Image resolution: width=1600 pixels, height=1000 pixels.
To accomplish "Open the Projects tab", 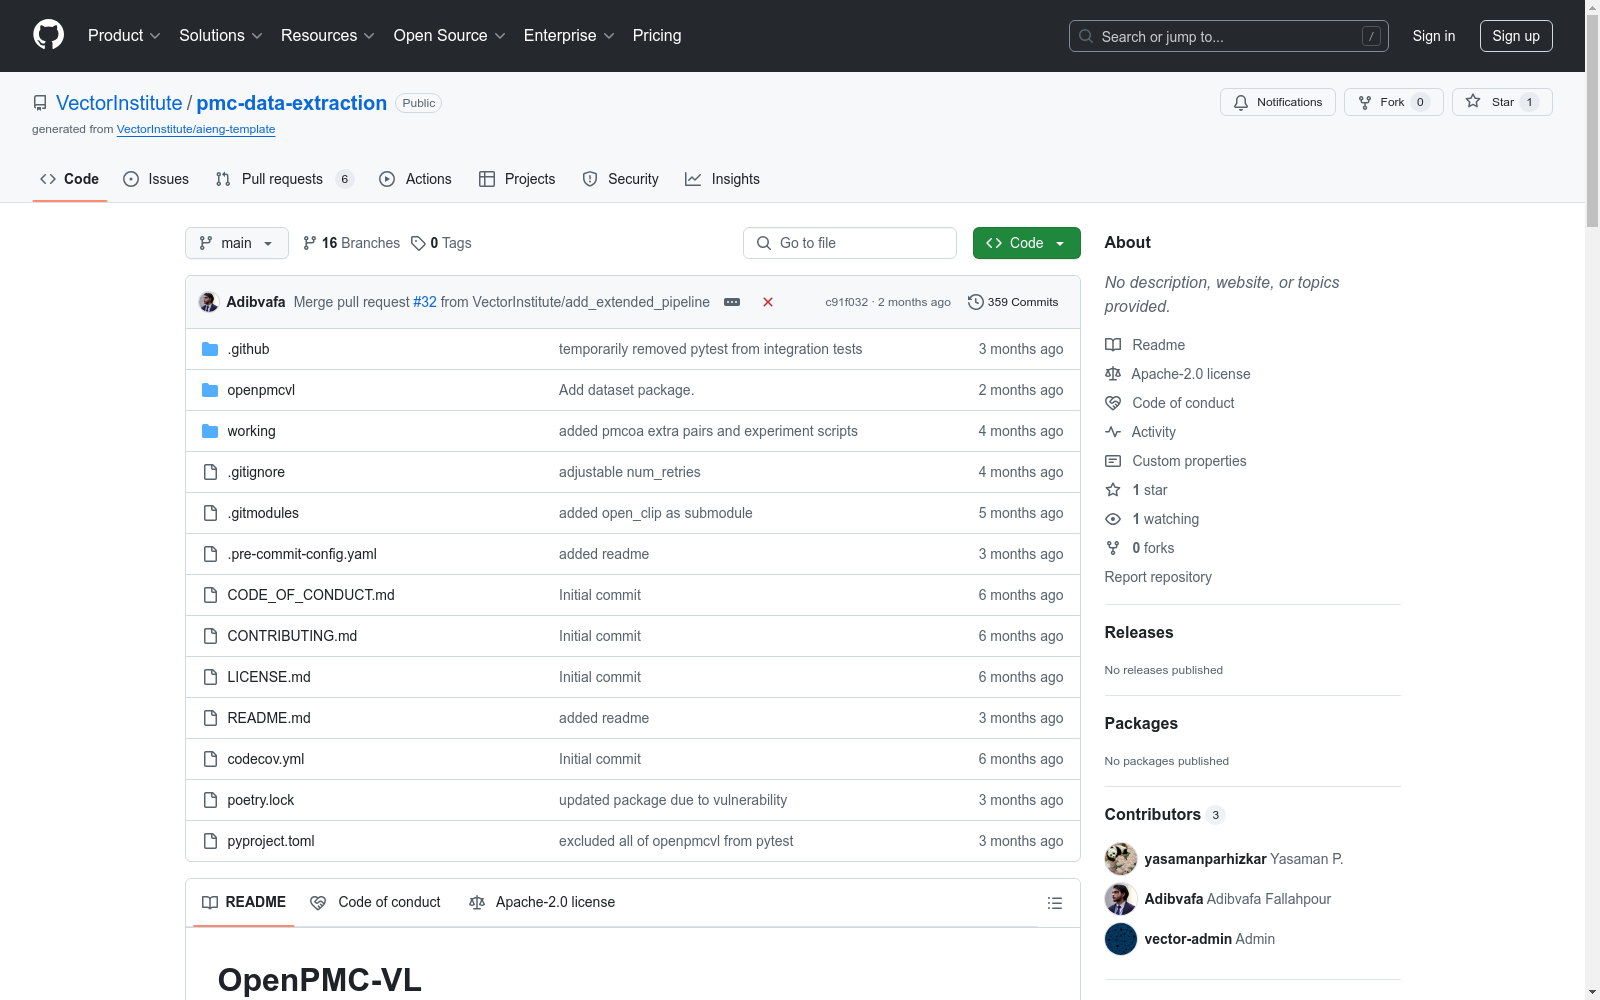I will (517, 179).
